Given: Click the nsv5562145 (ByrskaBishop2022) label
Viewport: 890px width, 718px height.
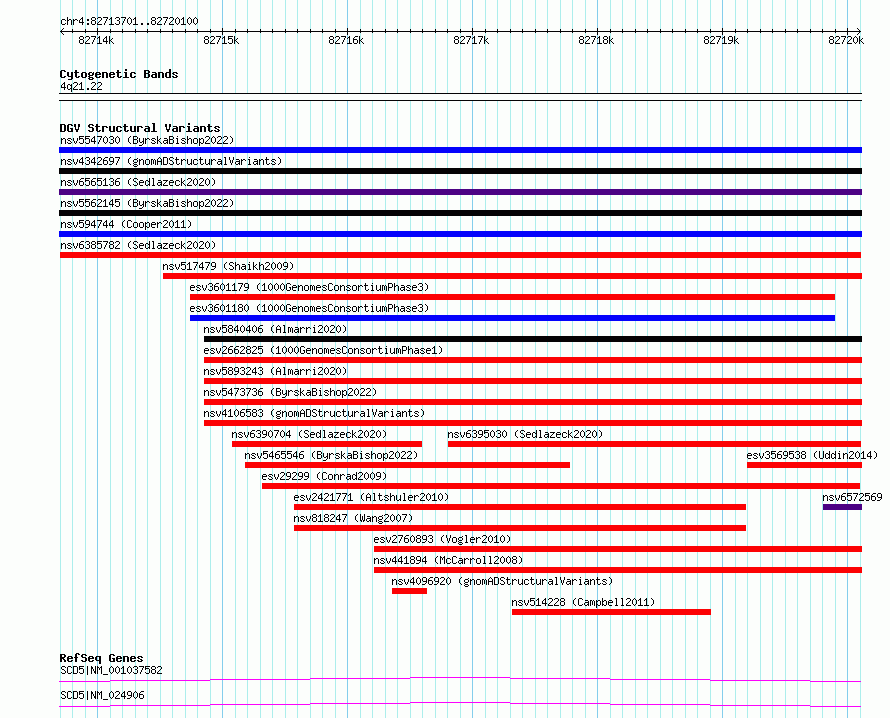Looking at the screenshot, I should coord(147,203).
